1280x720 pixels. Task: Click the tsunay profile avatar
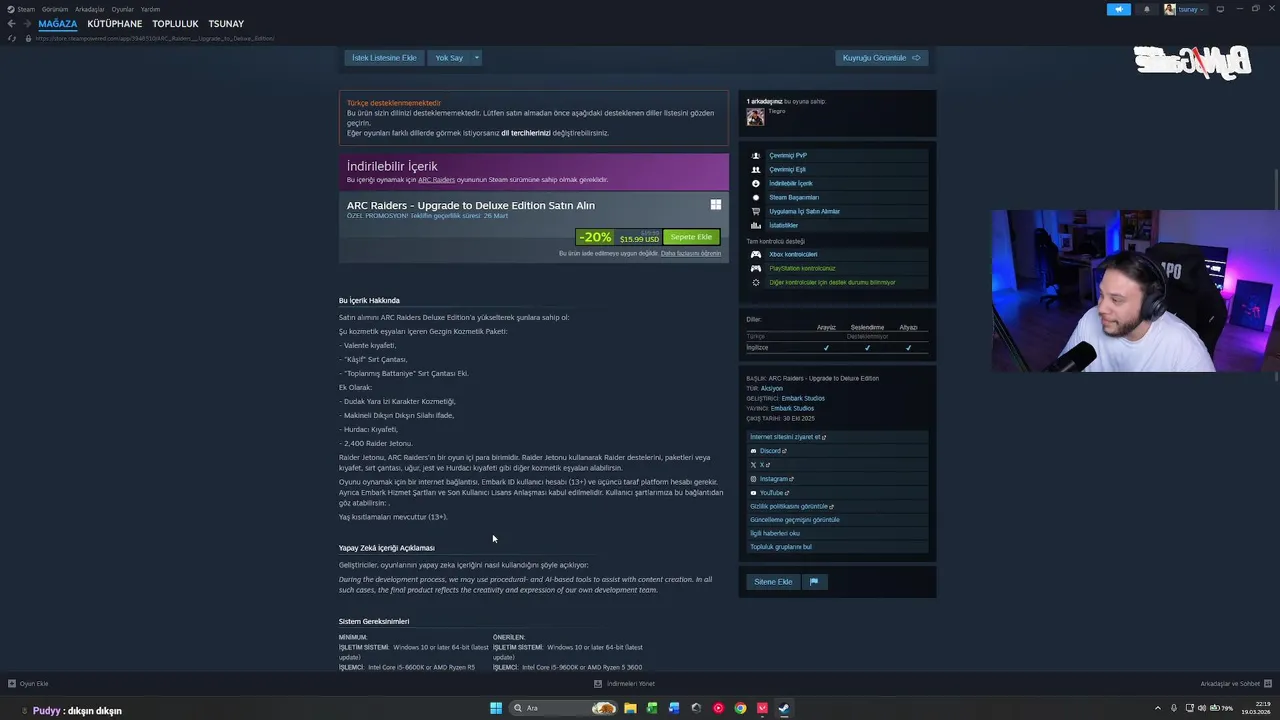pos(1169,9)
